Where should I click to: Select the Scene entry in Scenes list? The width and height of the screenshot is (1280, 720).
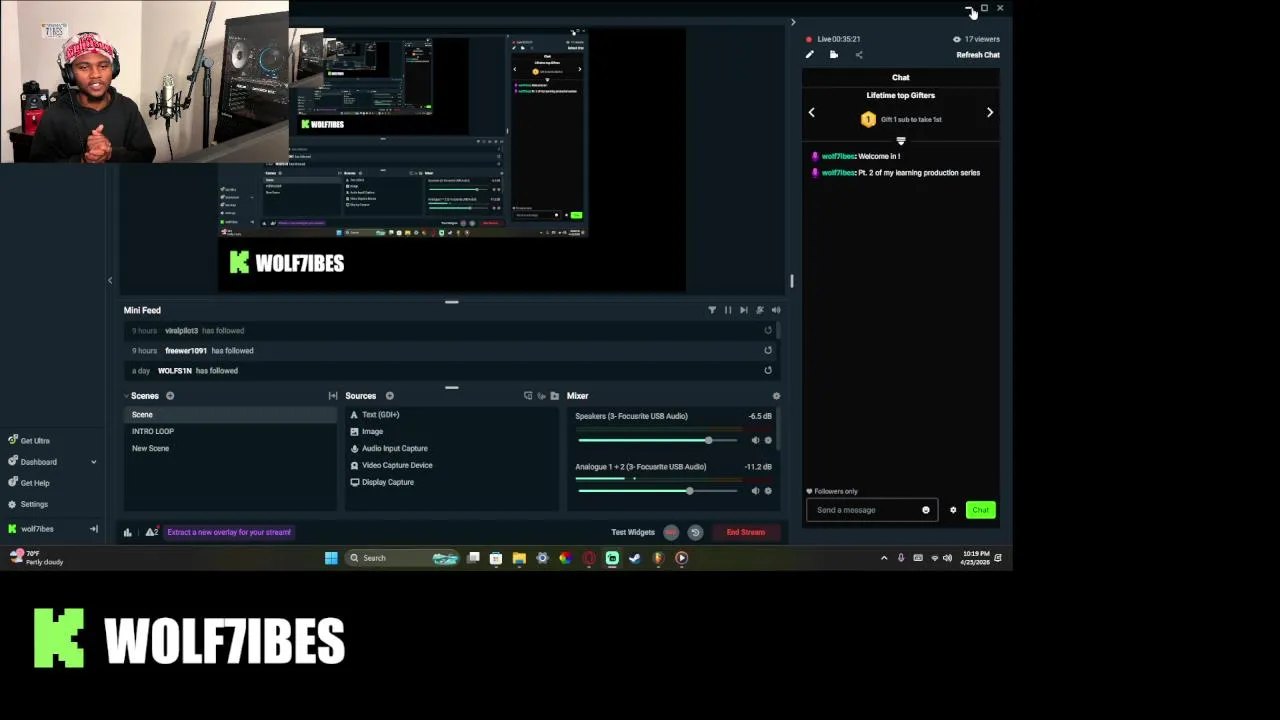pyautogui.click(x=230, y=414)
